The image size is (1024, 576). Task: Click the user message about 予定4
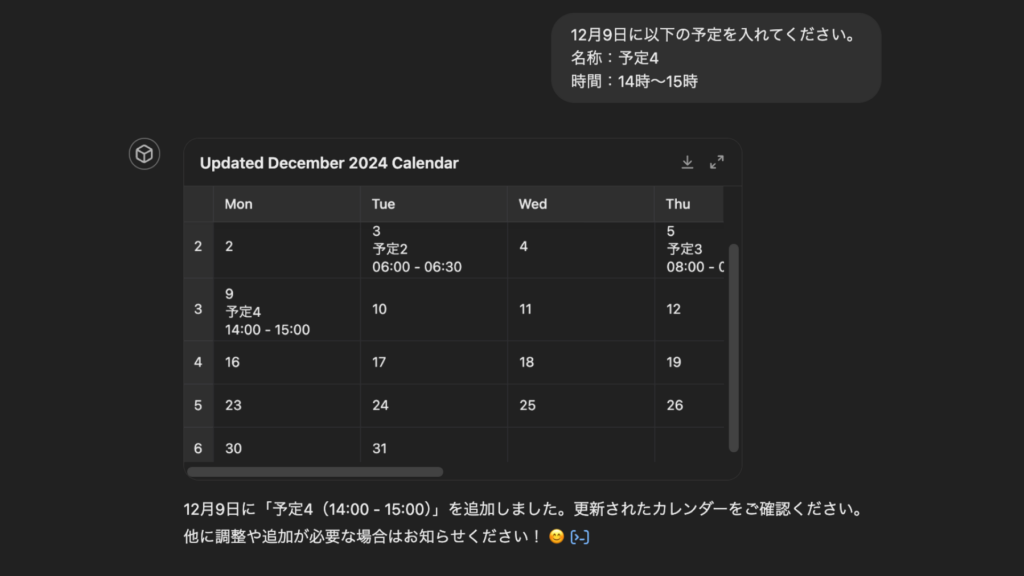715,58
